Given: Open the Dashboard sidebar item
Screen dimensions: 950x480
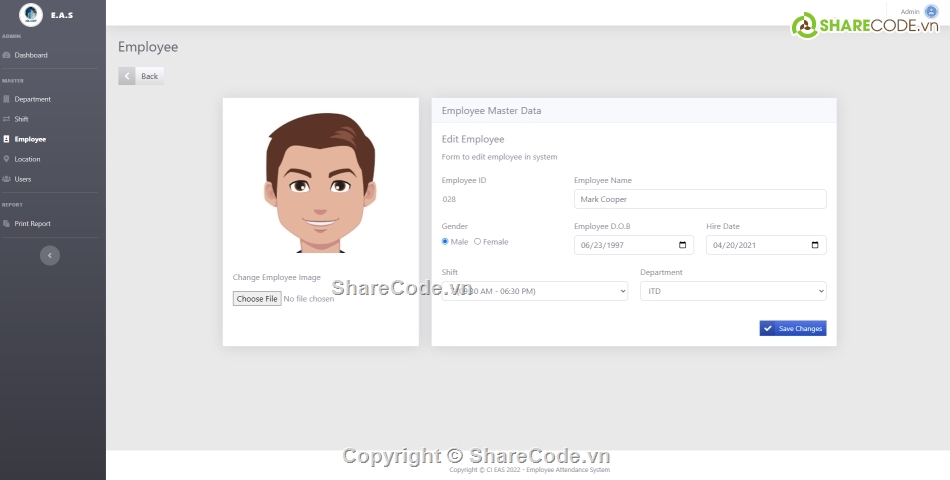Looking at the screenshot, I should tap(30, 55).
